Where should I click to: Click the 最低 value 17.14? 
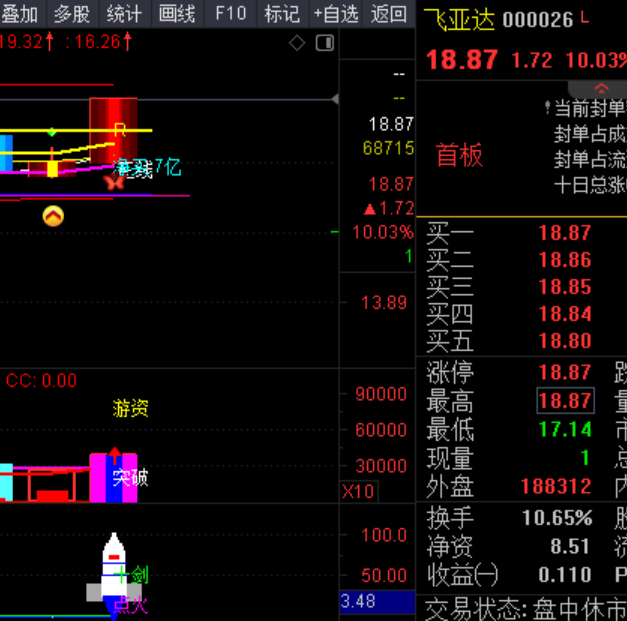[x=565, y=429]
